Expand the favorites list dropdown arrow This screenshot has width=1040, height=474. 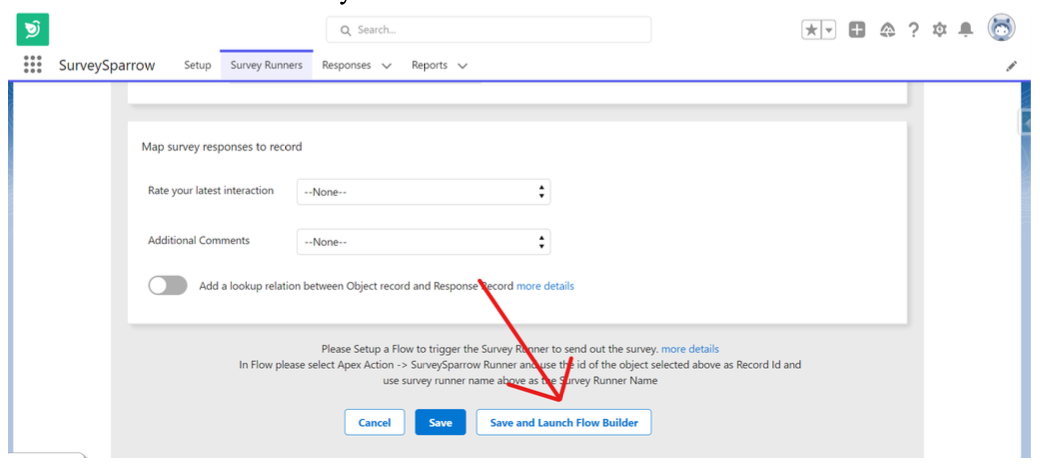point(829,30)
